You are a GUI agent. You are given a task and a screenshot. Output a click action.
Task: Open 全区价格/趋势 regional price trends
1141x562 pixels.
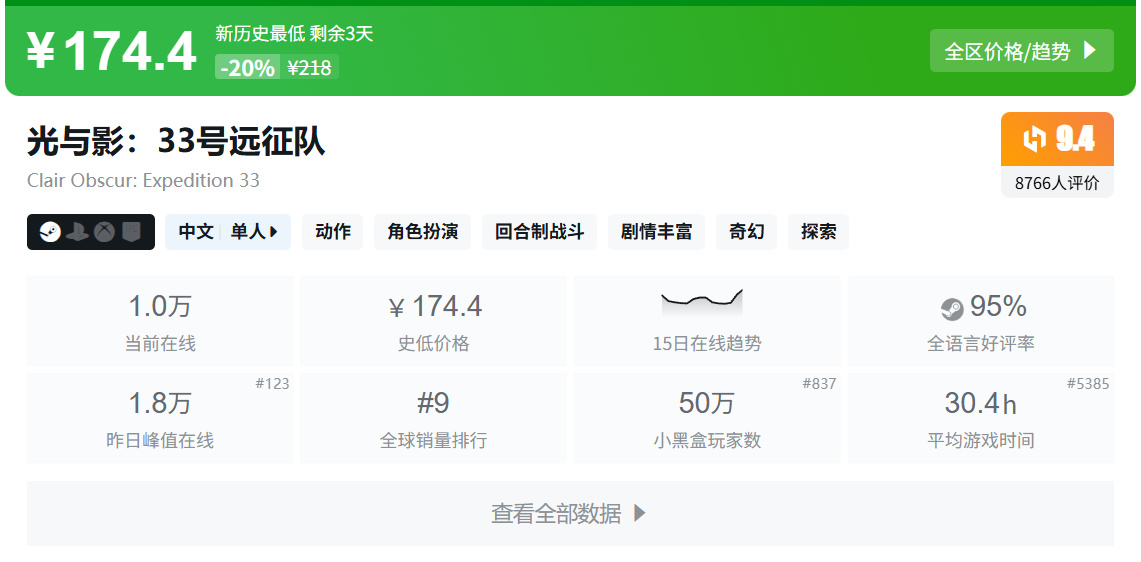click(1022, 51)
